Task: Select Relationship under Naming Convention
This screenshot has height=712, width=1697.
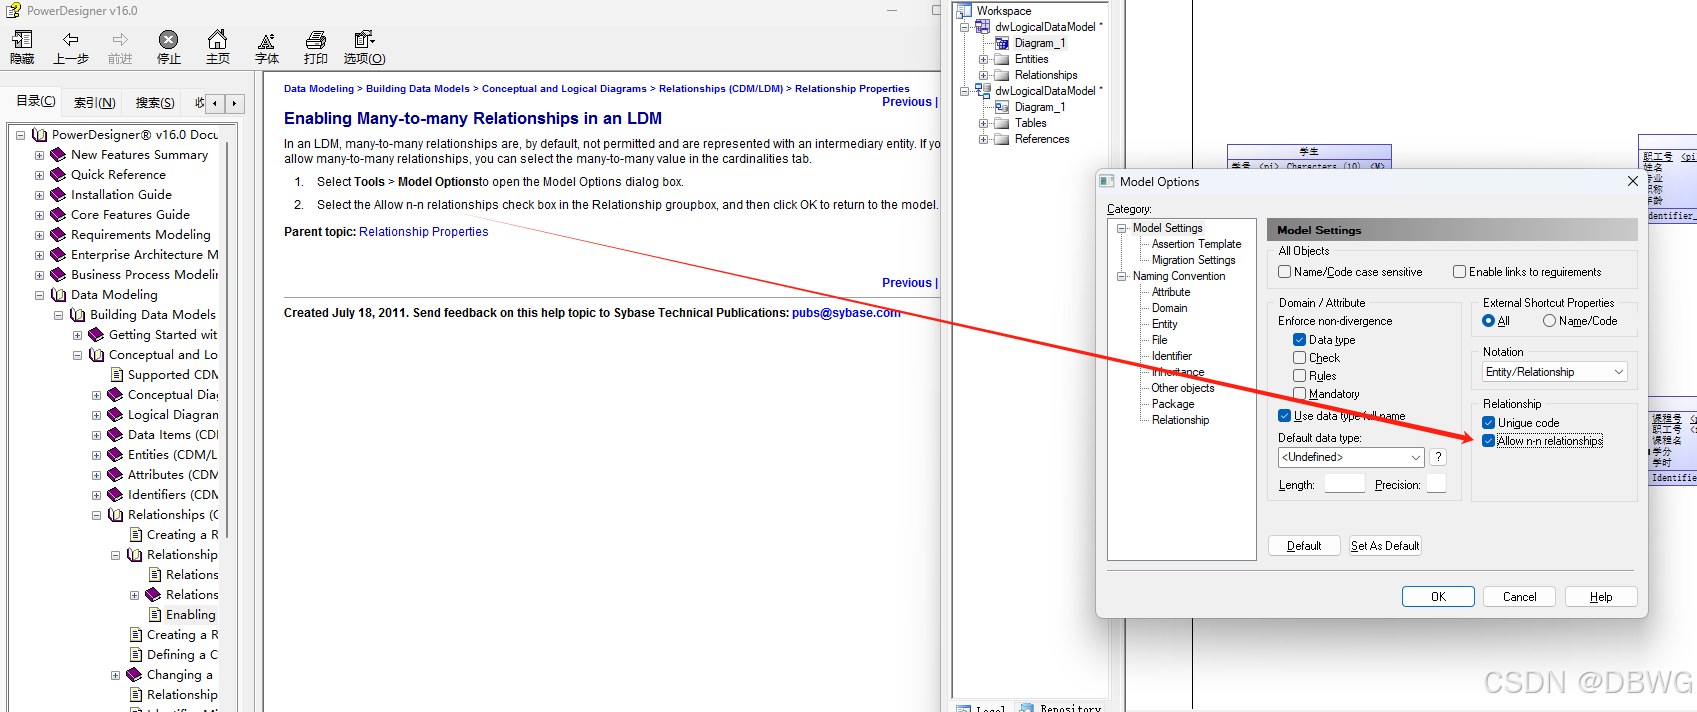Action: click(1180, 420)
